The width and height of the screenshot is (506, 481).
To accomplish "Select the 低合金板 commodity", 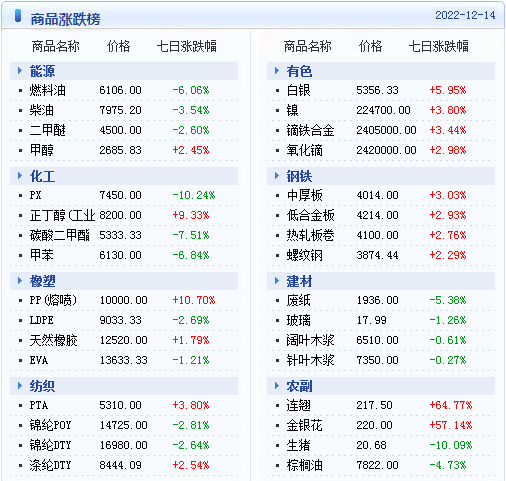I will 310,215.
